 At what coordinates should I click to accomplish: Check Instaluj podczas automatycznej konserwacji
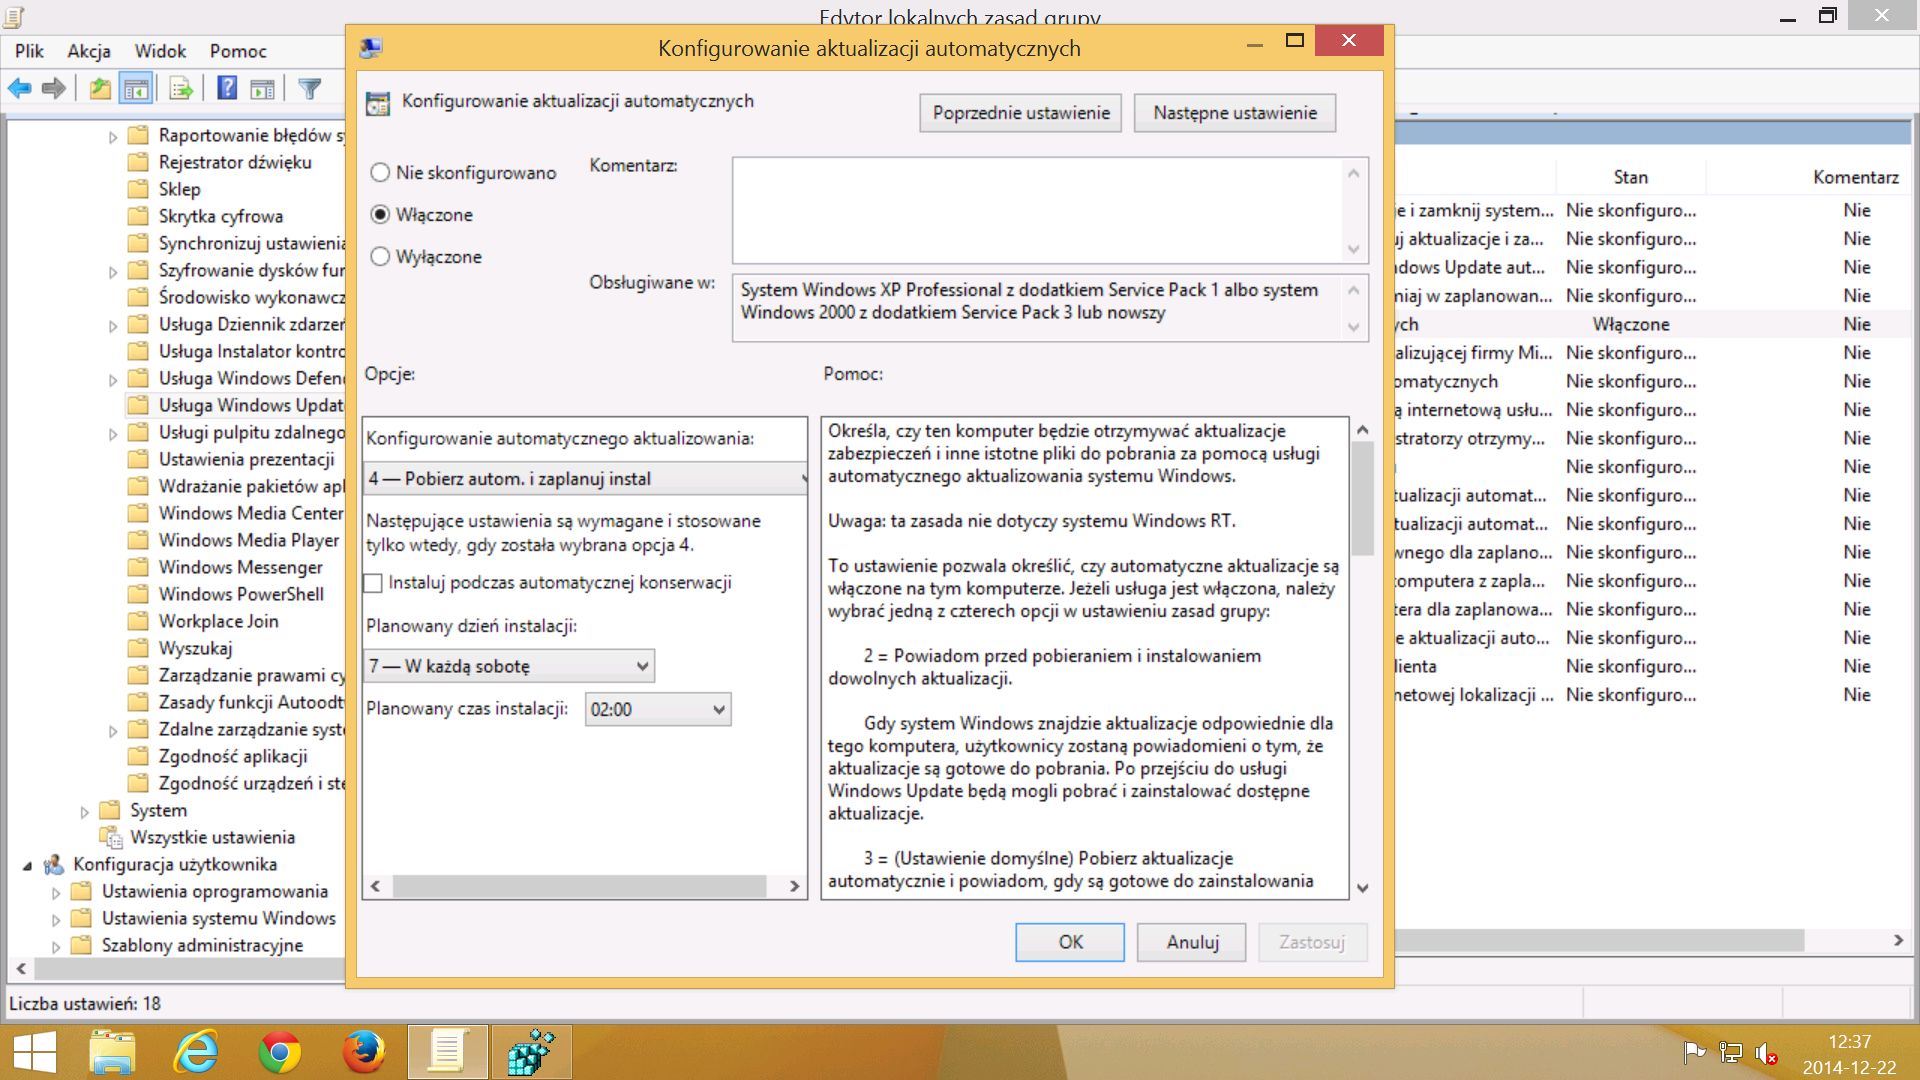coord(374,583)
